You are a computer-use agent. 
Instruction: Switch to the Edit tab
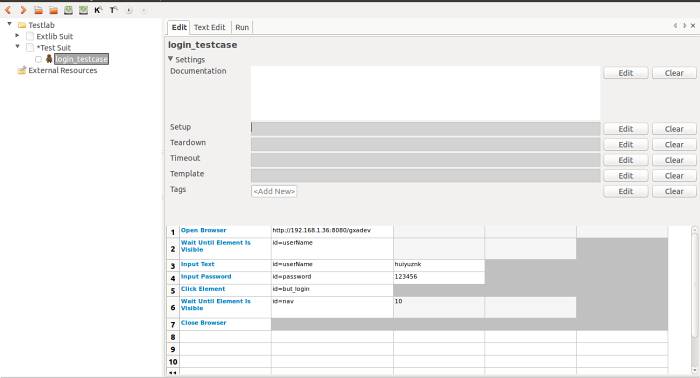[179, 27]
